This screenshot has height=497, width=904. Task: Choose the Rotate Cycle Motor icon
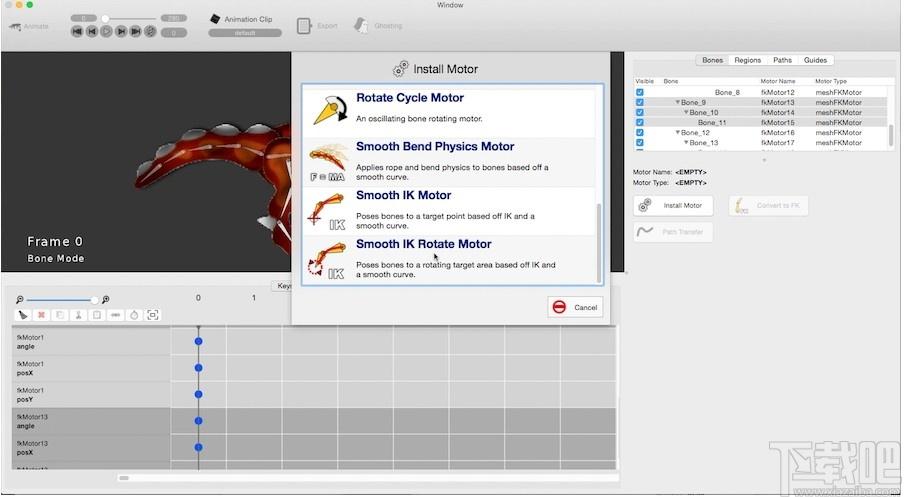[330, 110]
